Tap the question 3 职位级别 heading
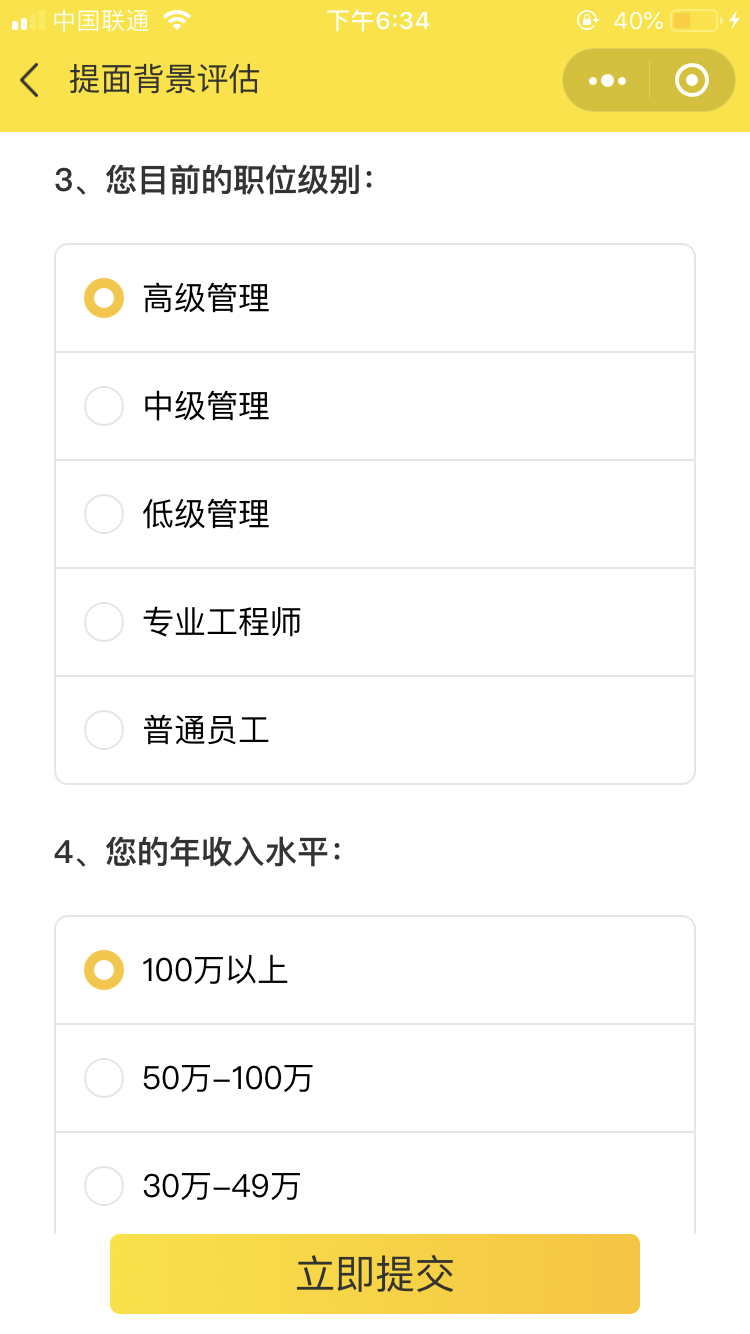This screenshot has height=1334, width=750. coord(214,181)
